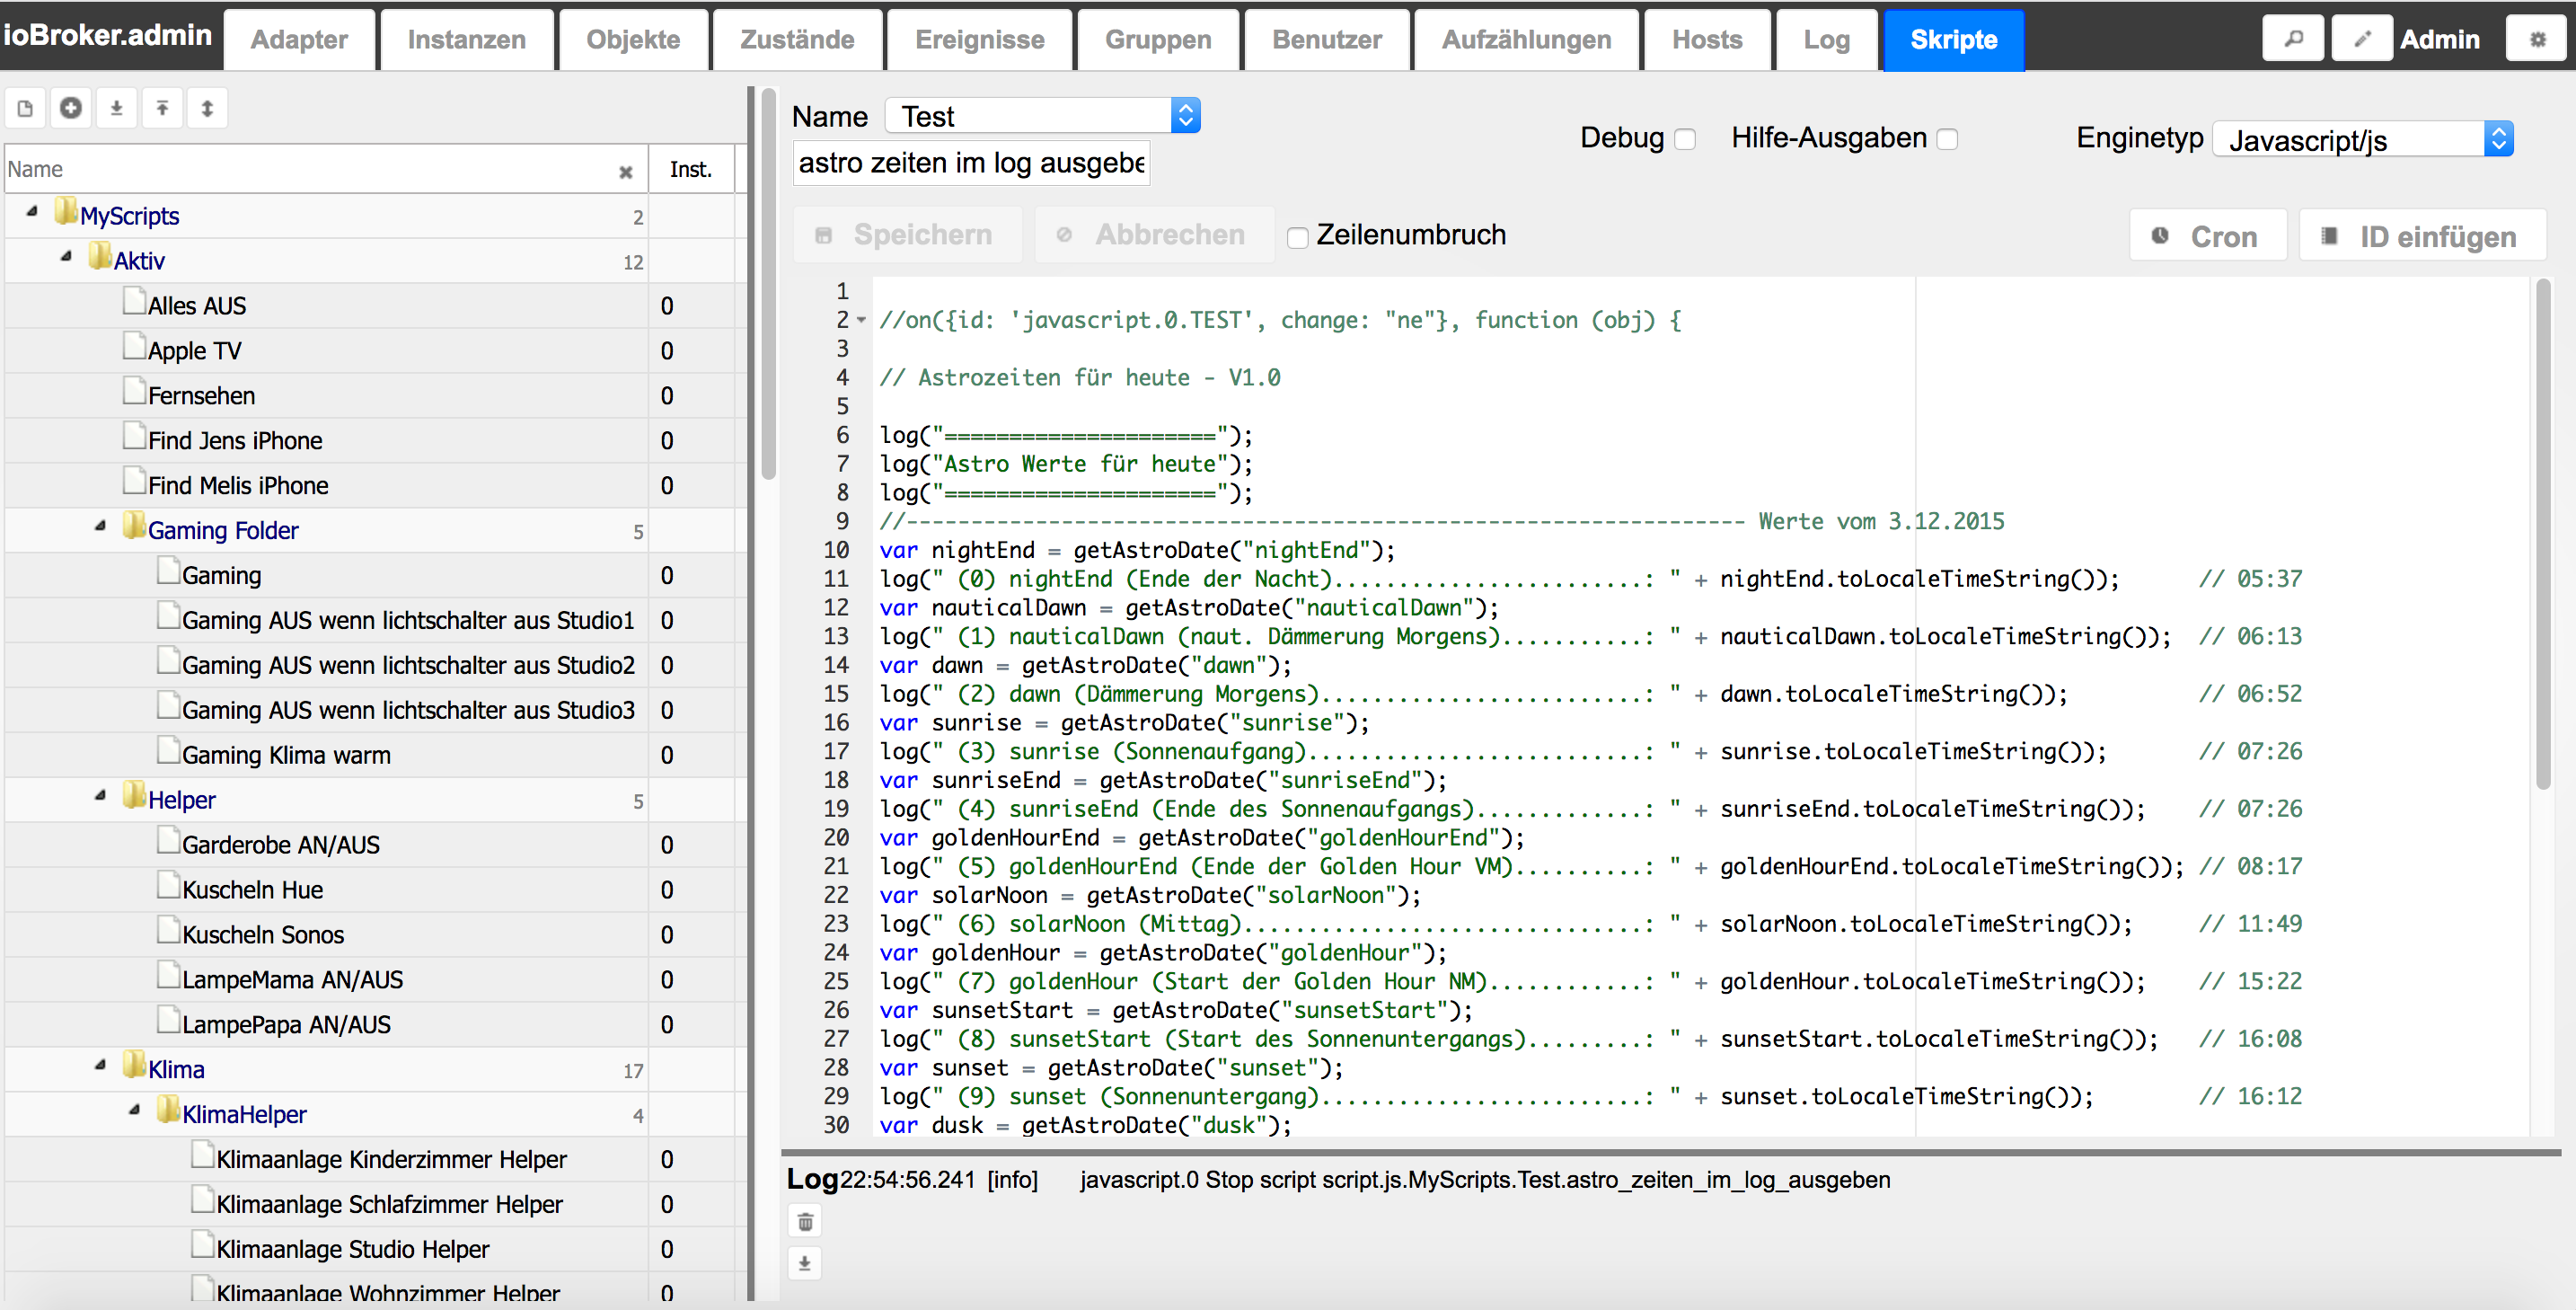Click the import scripts download icon
The image size is (2576, 1310).
116,108
